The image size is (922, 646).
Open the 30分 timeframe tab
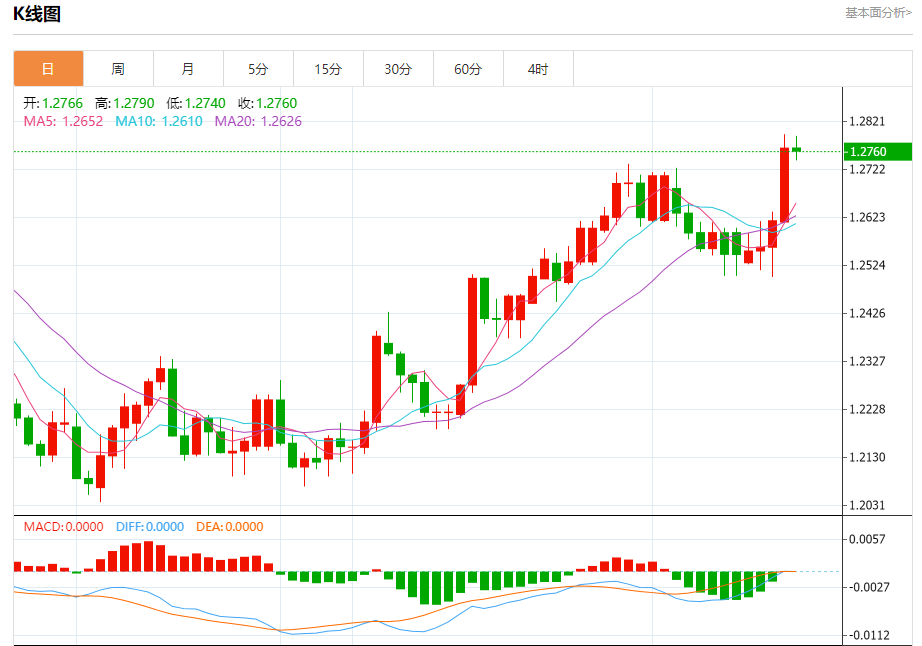tap(398, 69)
